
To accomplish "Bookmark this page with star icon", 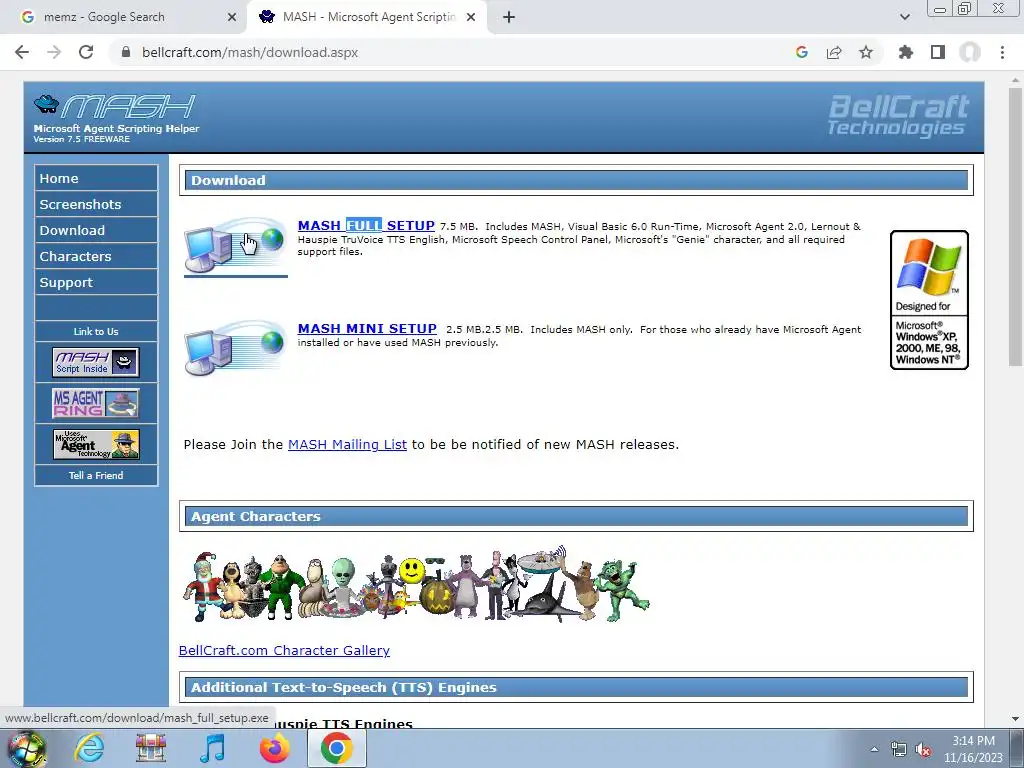I will [x=866, y=52].
